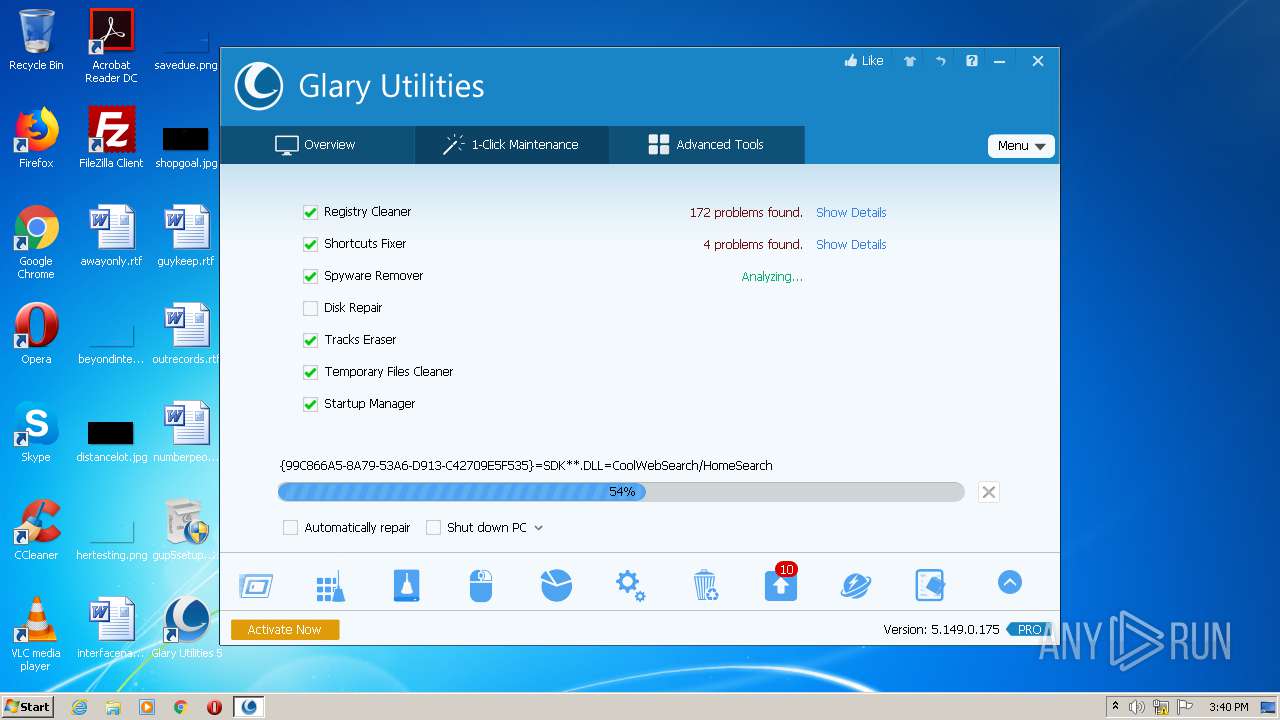The width and height of the screenshot is (1280, 720).
Task: Open the help question mark icon
Action: point(972,61)
